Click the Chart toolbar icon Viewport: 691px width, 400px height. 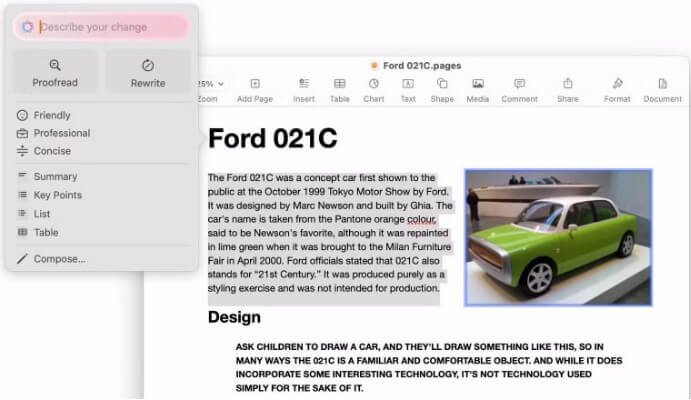pyautogui.click(x=374, y=84)
